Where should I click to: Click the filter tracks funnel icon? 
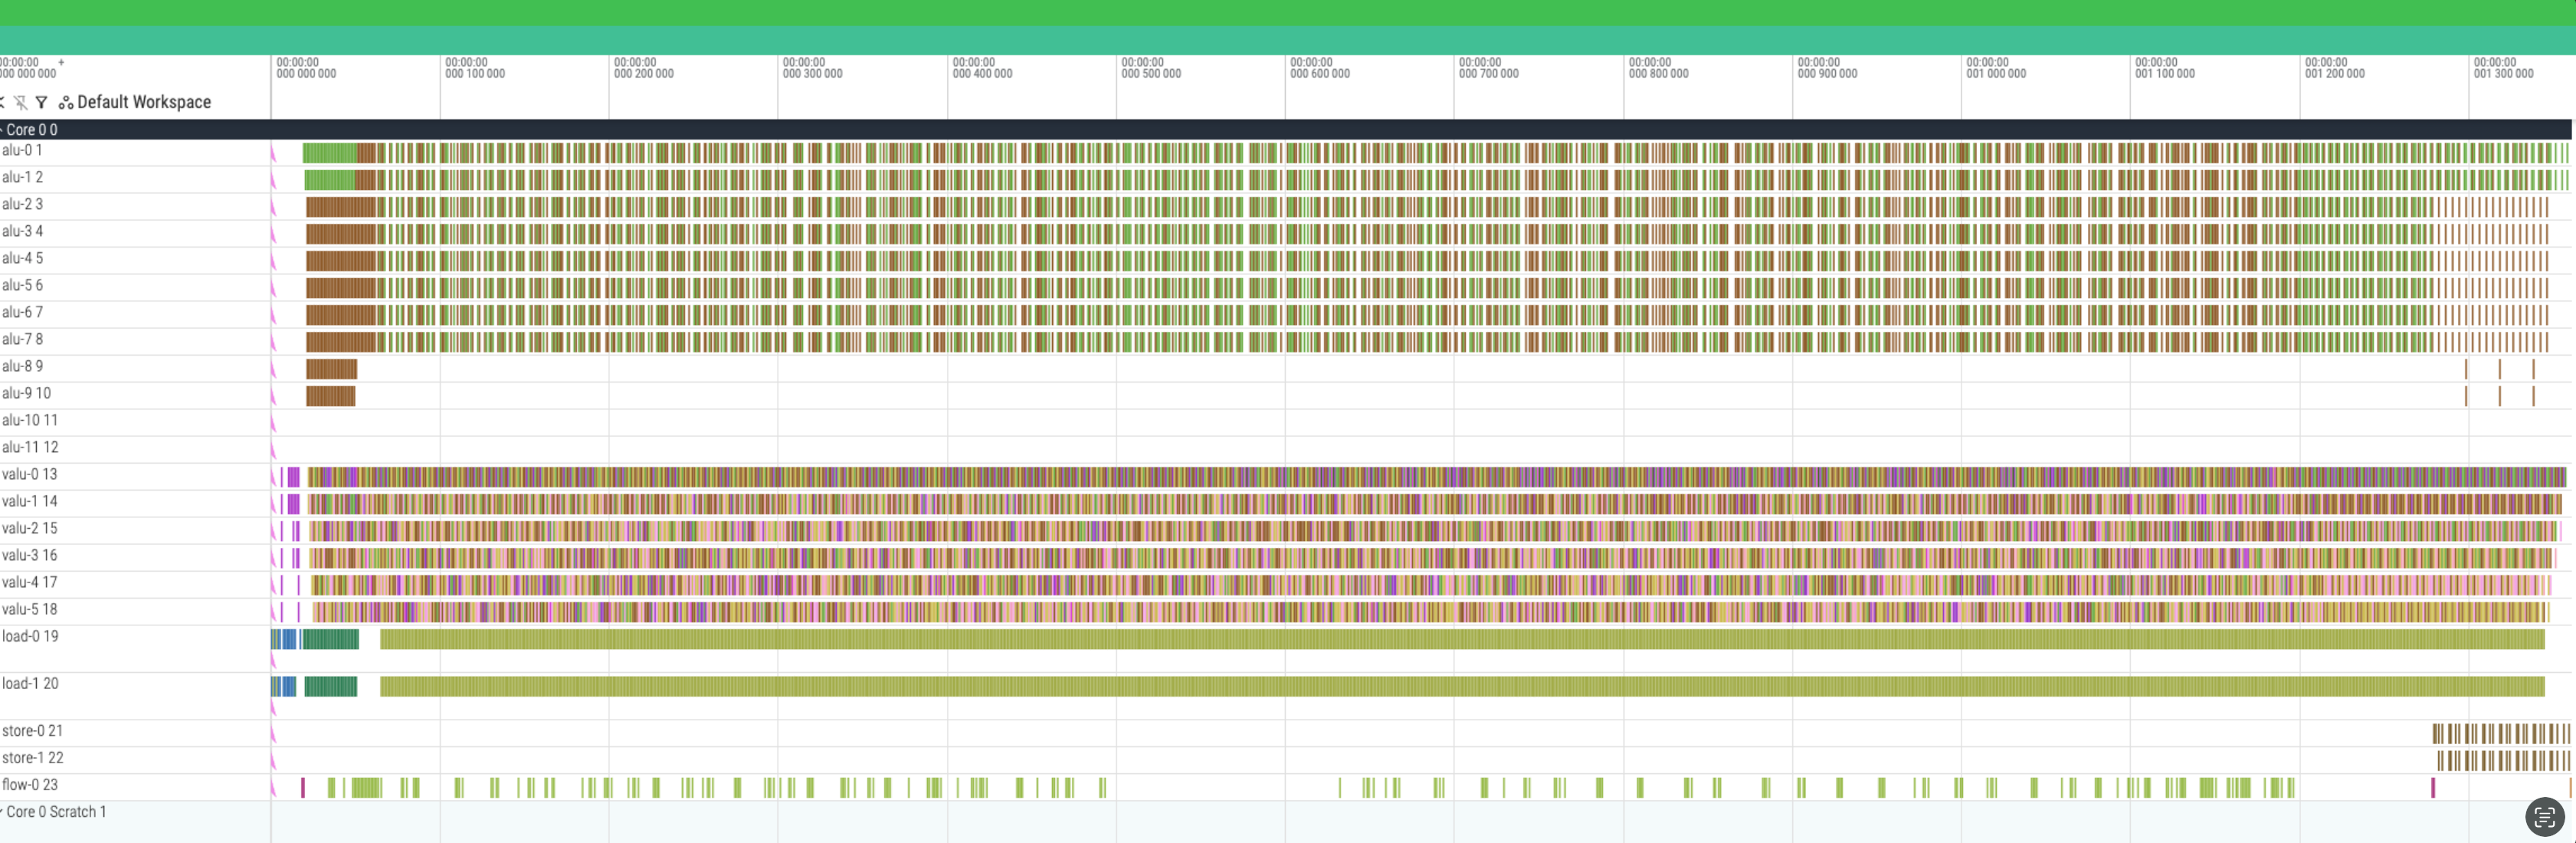(x=41, y=102)
